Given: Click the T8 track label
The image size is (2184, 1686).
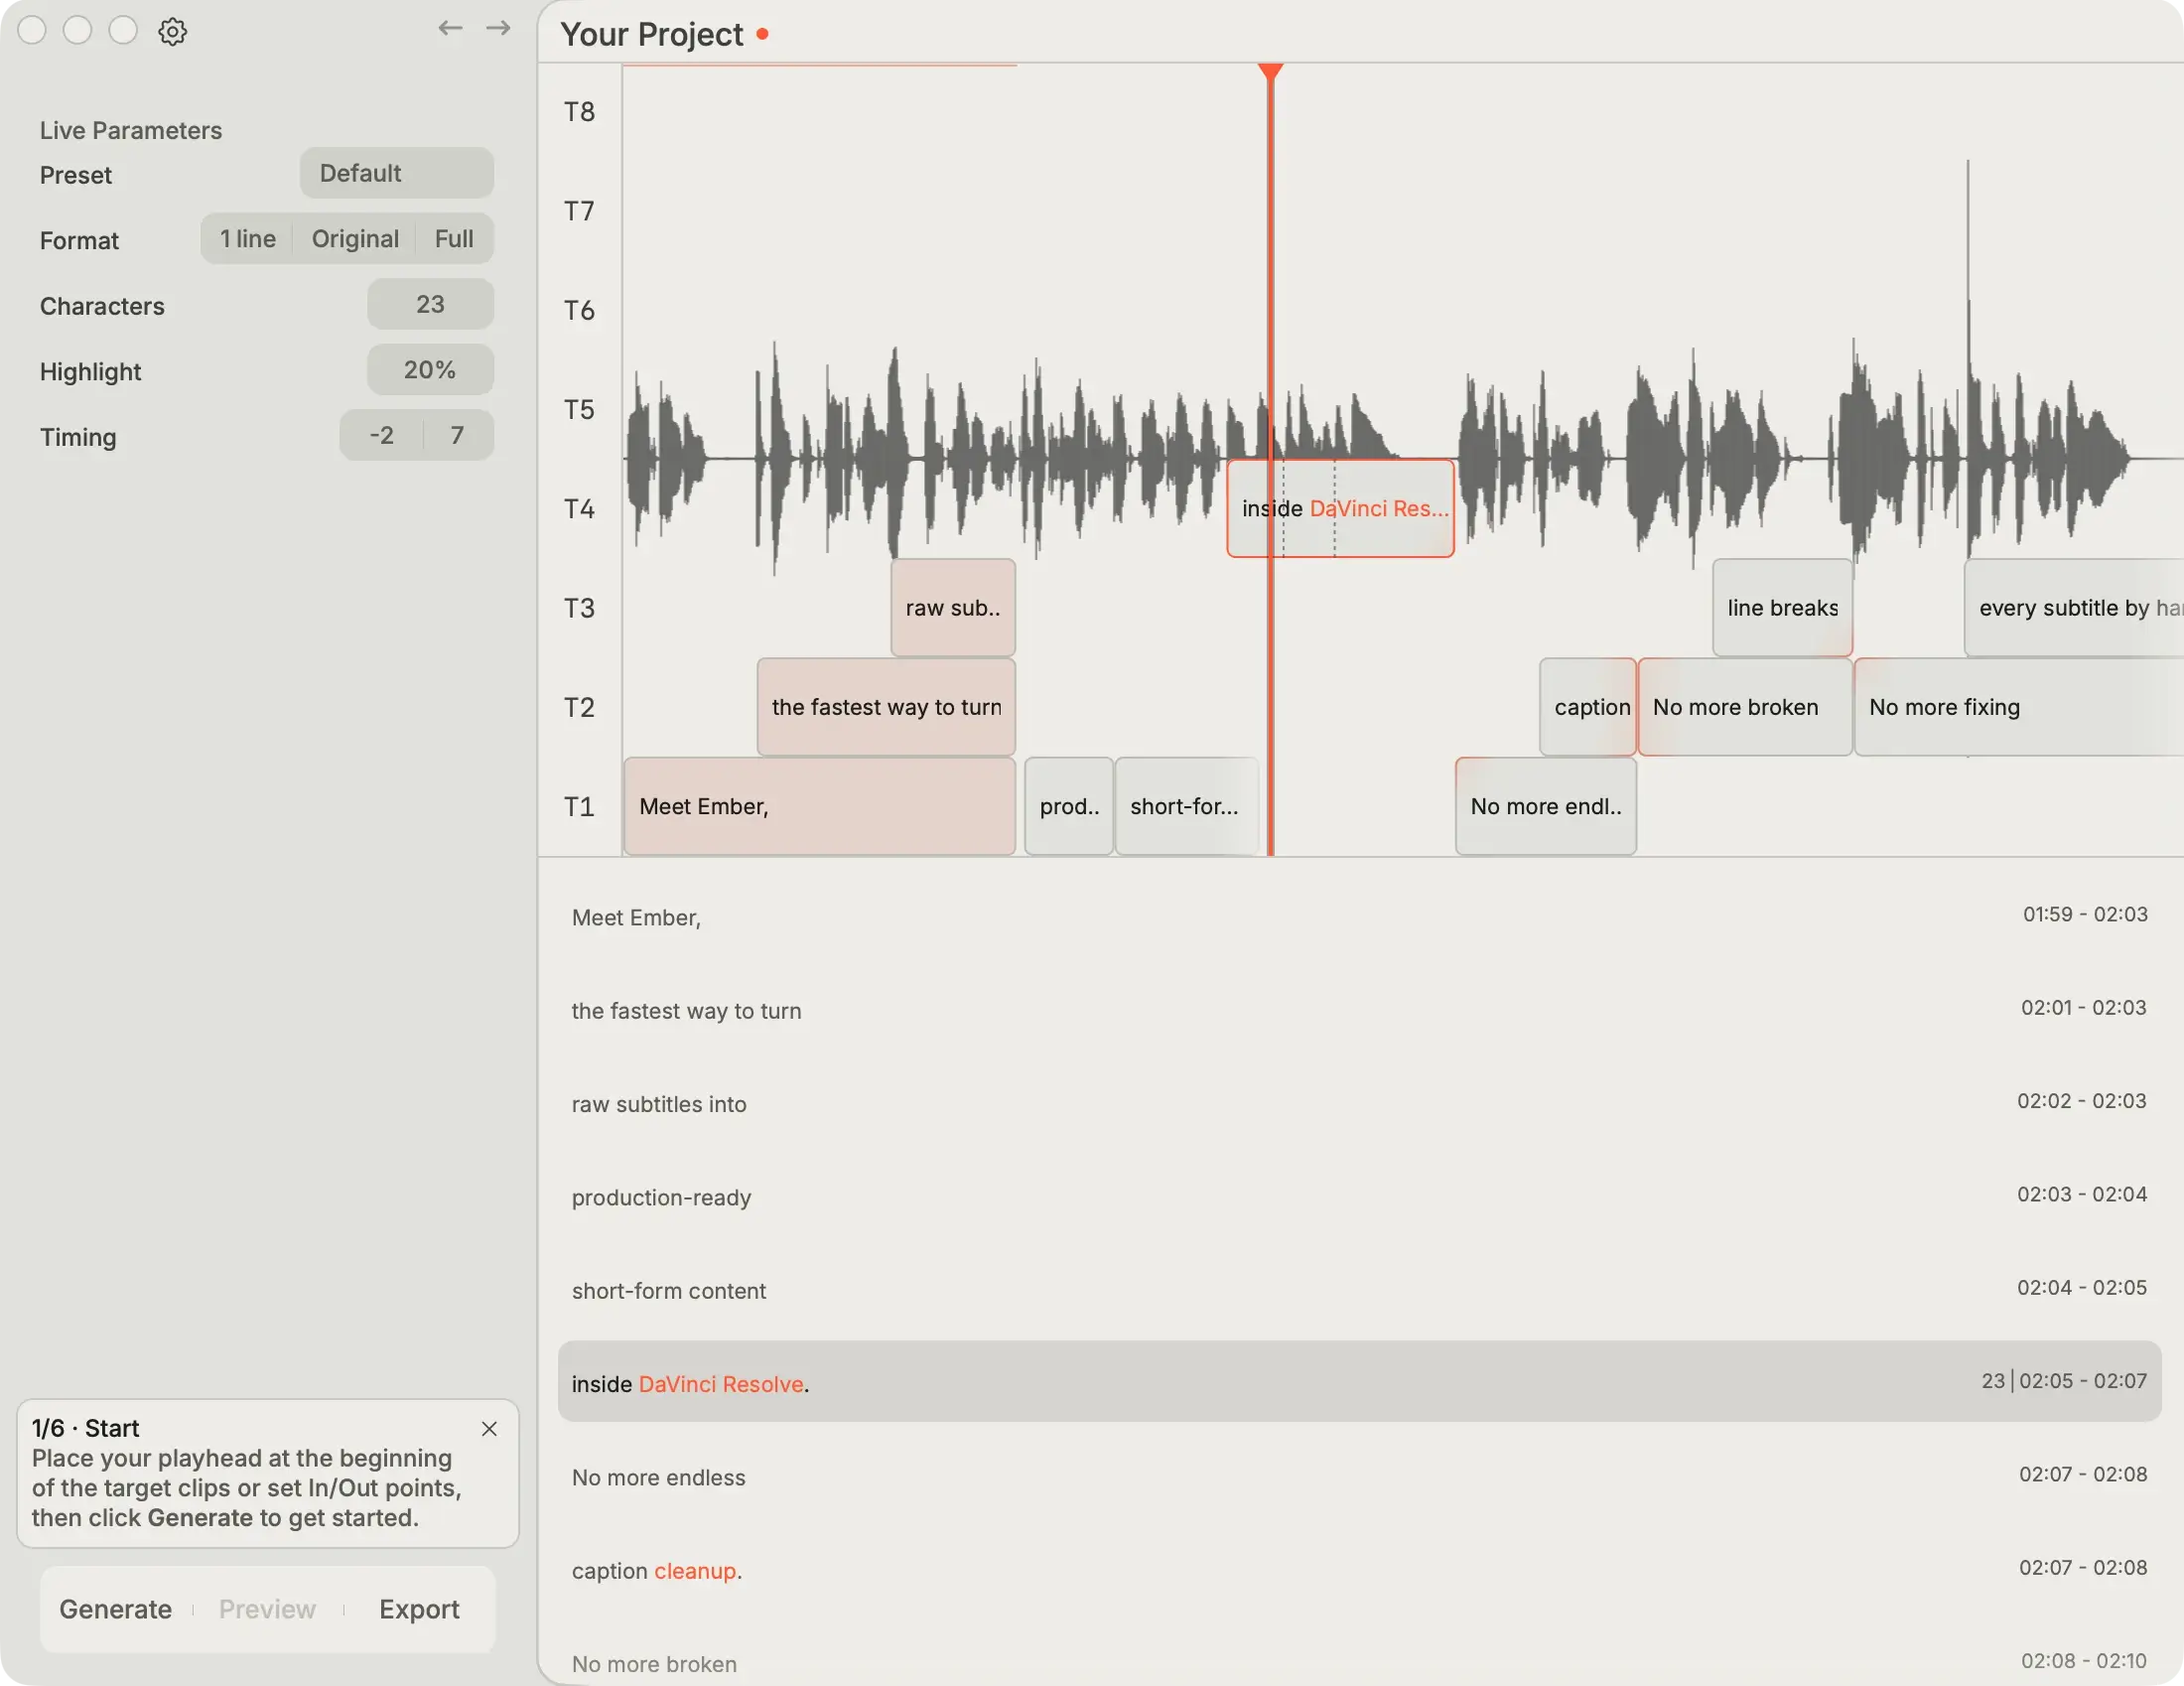Looking at the screenshot, I should pos(579,112).
